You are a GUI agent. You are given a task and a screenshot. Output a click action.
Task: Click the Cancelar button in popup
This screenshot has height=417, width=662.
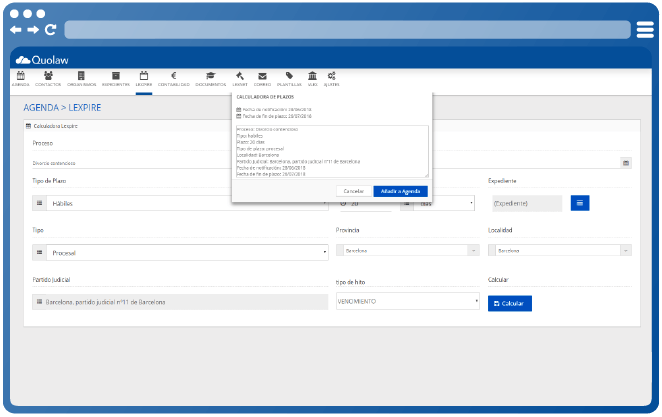[x=354, y=191]
